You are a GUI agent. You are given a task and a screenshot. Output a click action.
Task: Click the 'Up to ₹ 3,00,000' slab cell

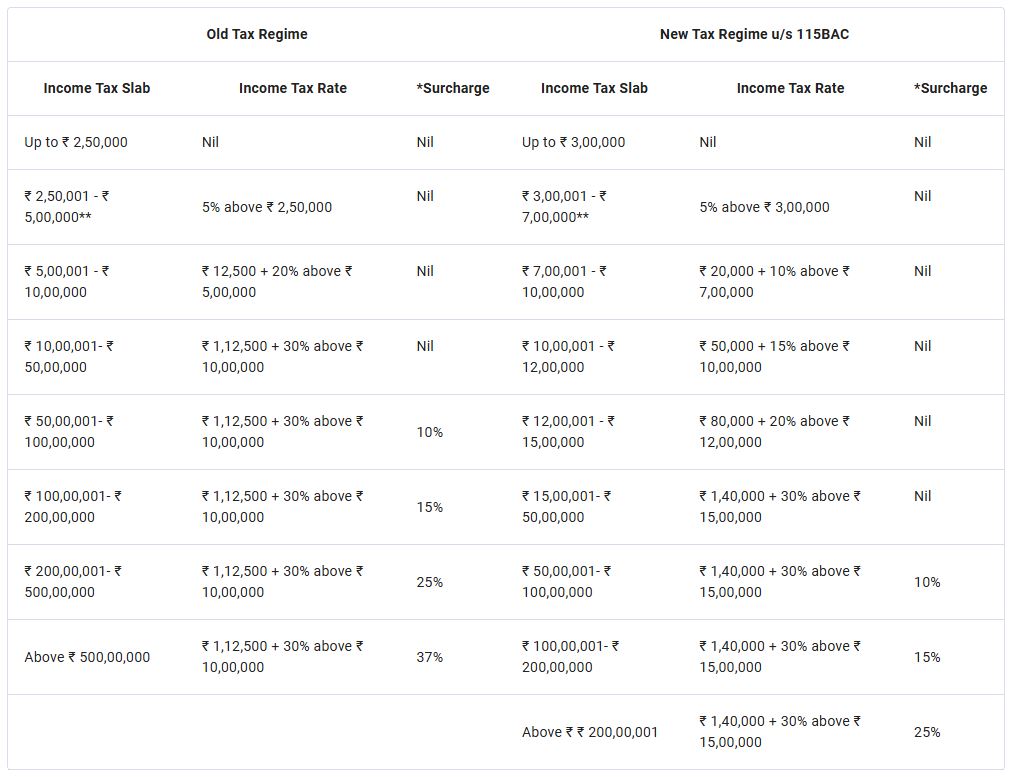click(573, 143)
